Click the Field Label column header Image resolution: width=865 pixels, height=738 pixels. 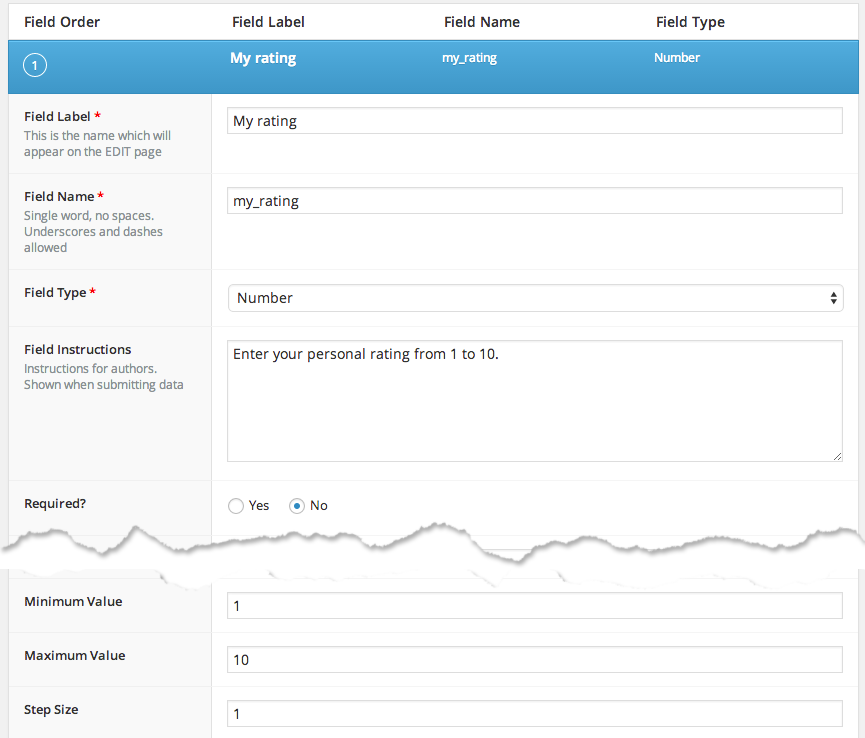point(267,22)
